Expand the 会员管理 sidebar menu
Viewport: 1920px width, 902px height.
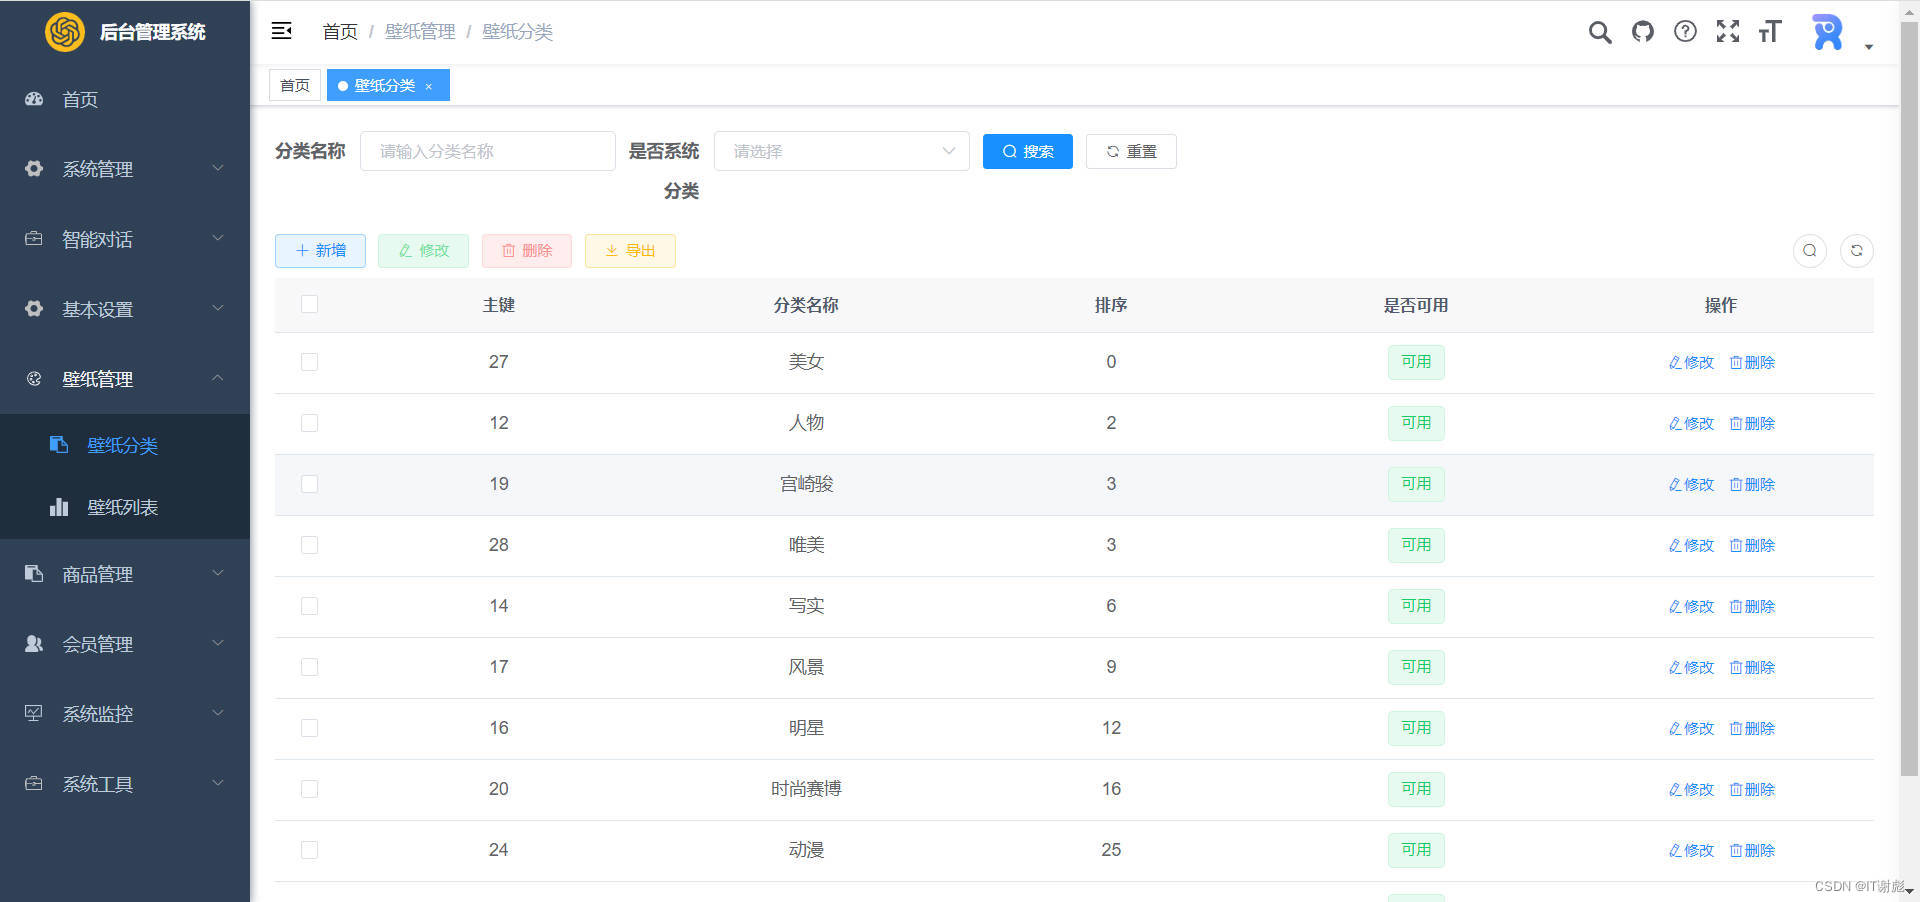click(x=125, y=644)
